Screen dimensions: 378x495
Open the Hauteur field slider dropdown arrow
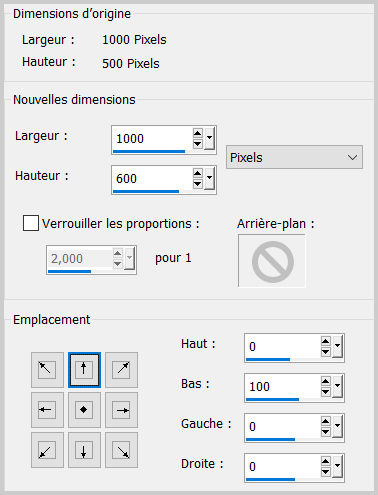pos(209,178)
